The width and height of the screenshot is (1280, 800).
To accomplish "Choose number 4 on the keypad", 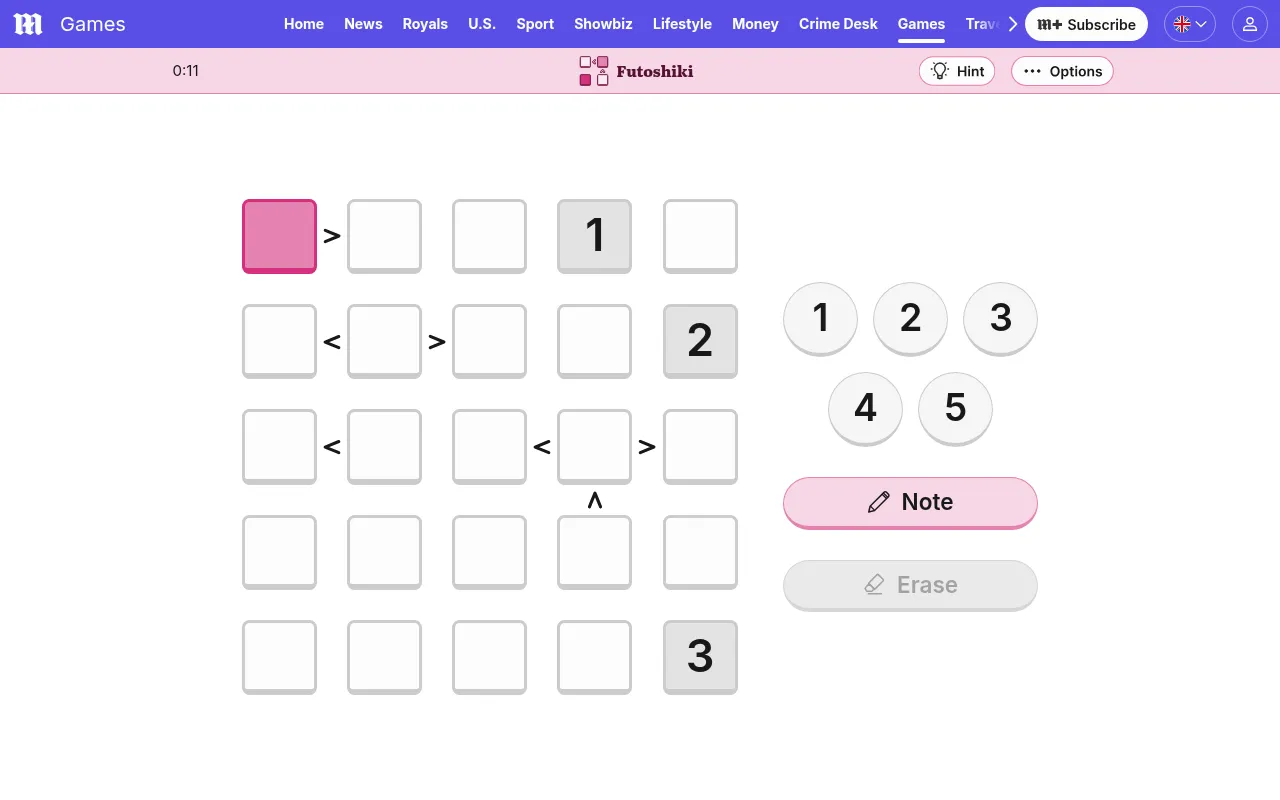I will 865,408.
